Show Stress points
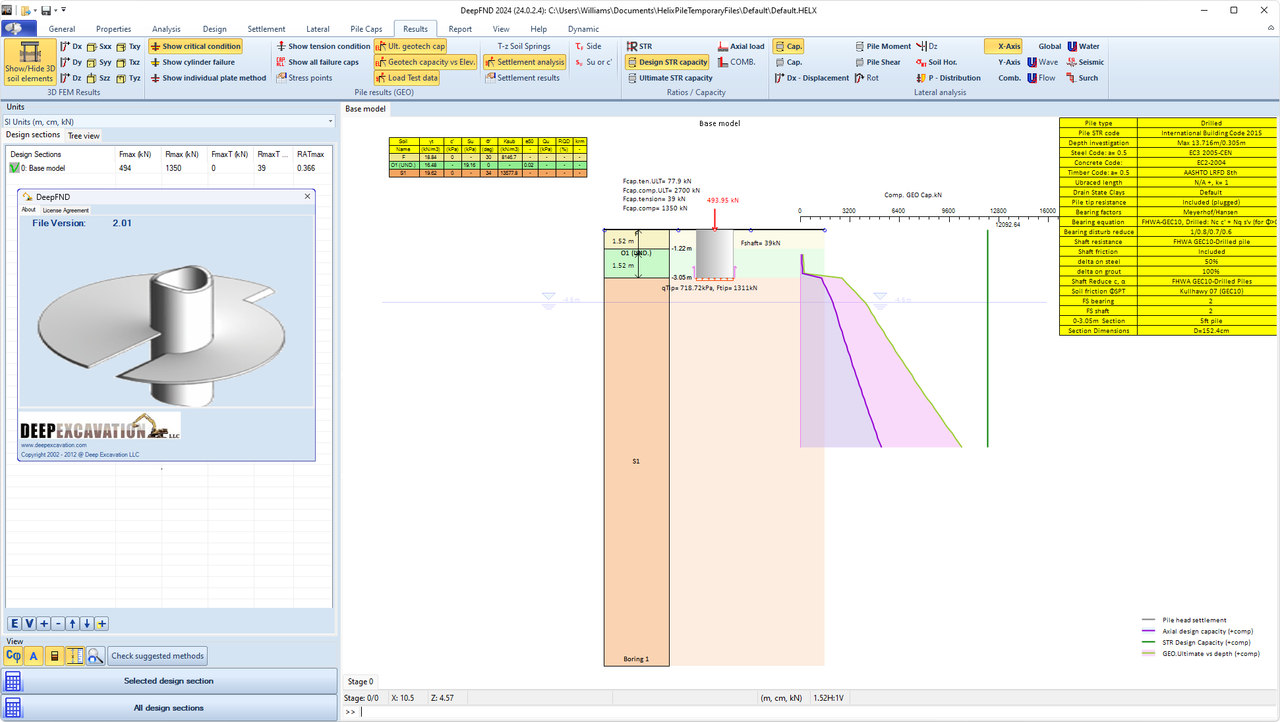Viewport: 1280px width, 722px height. [304, 78]
